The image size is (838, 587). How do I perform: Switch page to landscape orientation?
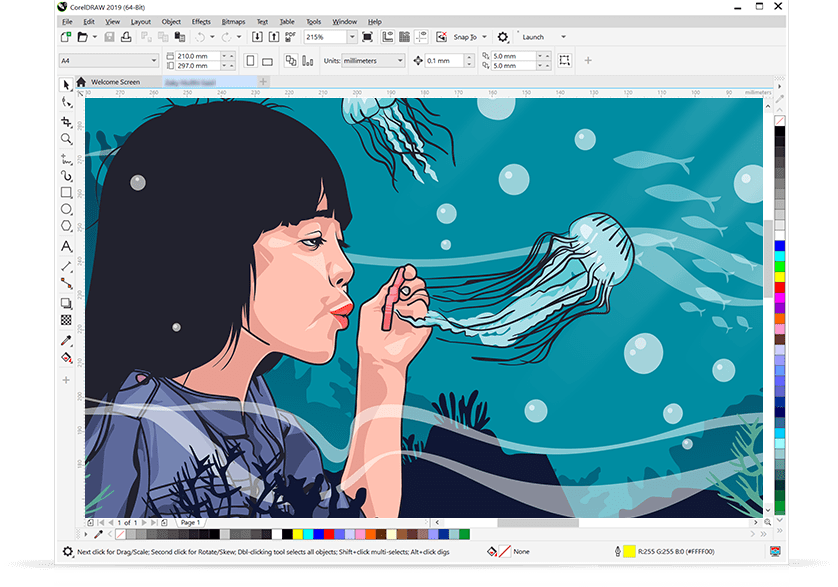click(x=269, y=60)
